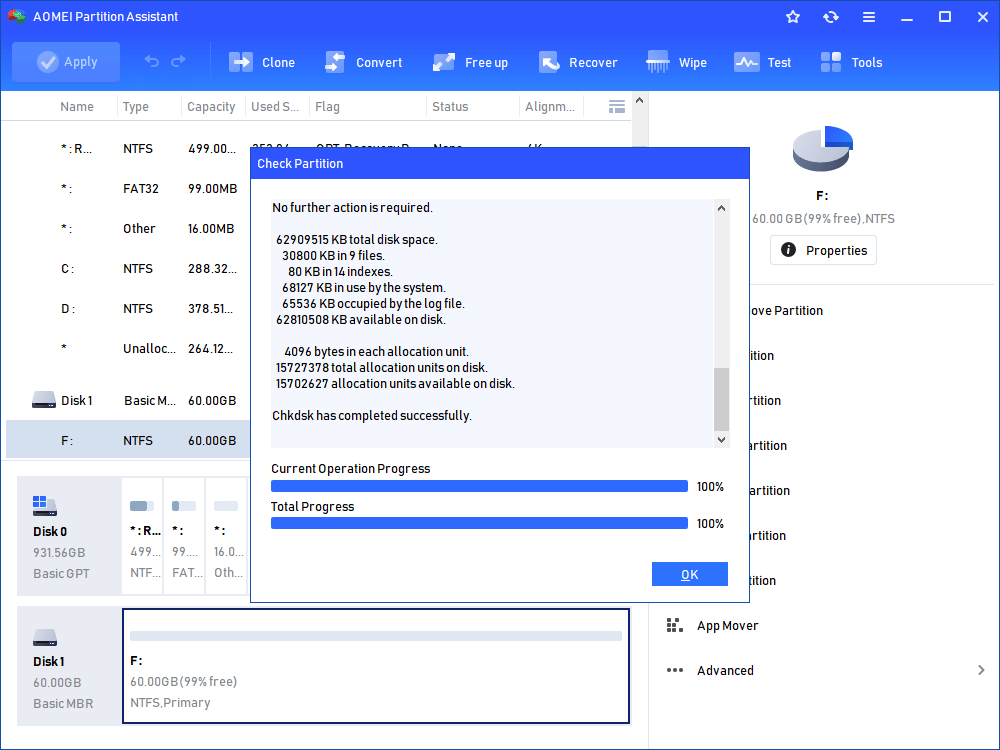The width and height of the screenshot is (1000, 750).
Task: Open the Wipe tool
Action: coord(677,62)
